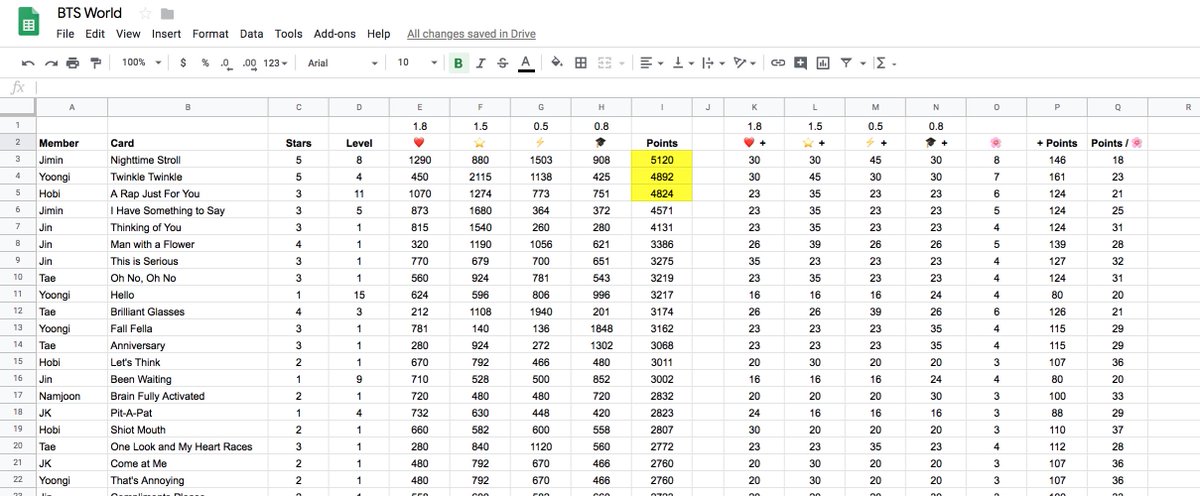The width and height of the screenshot is (1200, 496).
Task: Select column I header
Action: [x=662, y=106]
